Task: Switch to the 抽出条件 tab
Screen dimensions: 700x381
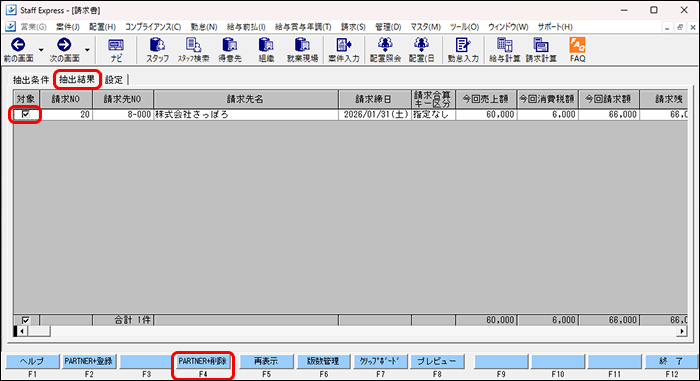Action: click(30, 80)
